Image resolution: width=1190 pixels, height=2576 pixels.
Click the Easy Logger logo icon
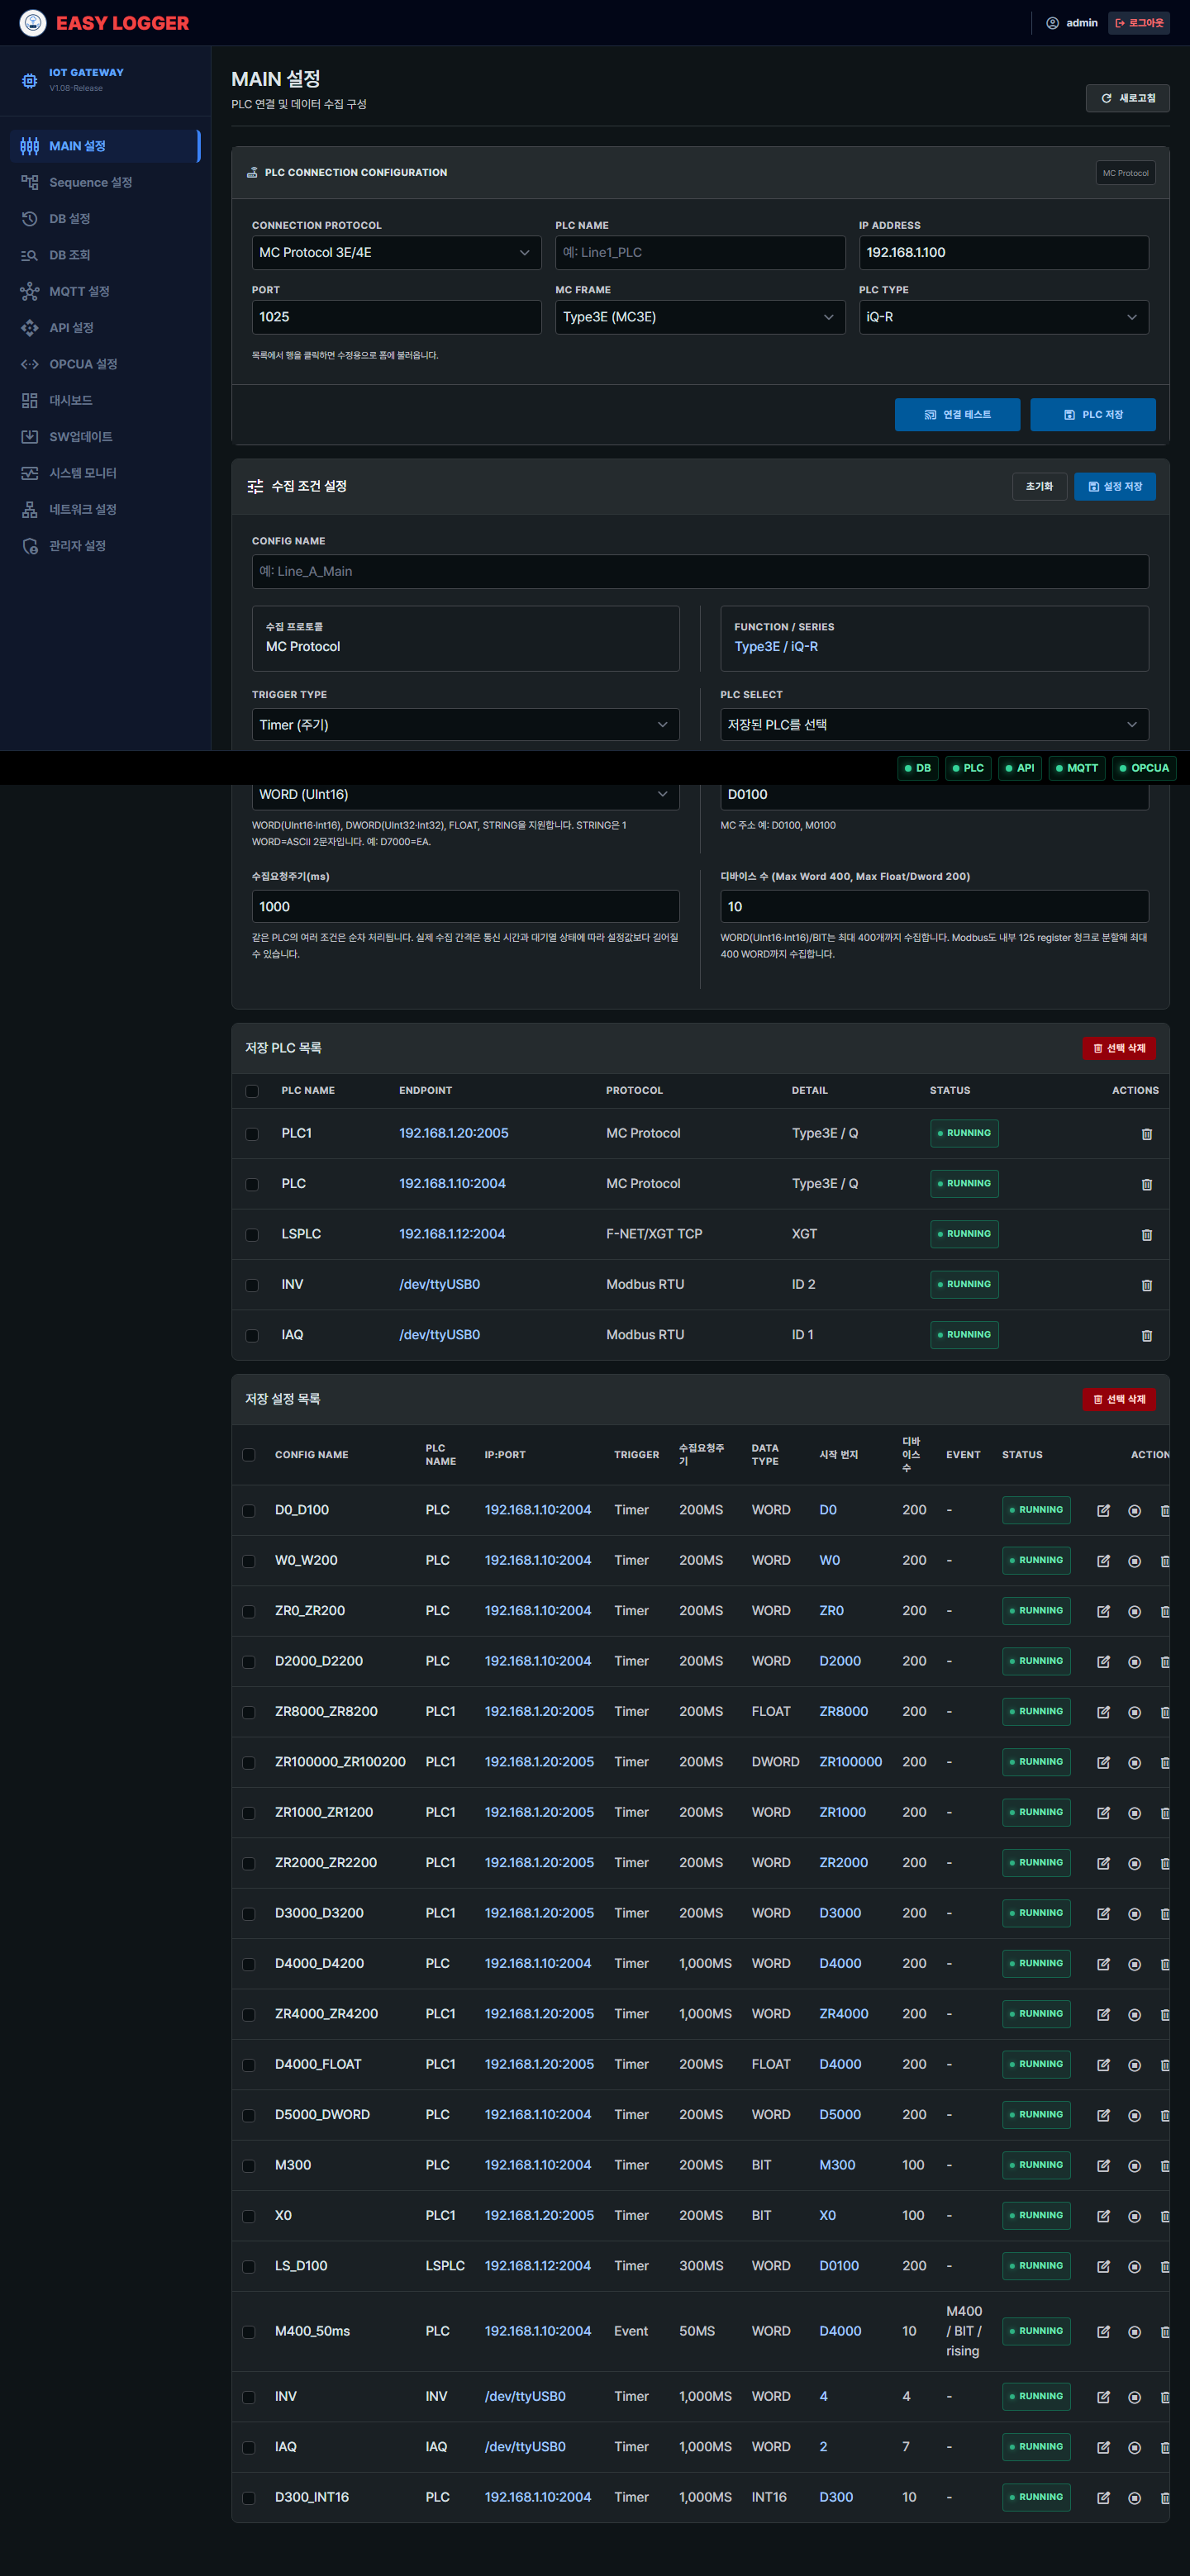(33, 22)
